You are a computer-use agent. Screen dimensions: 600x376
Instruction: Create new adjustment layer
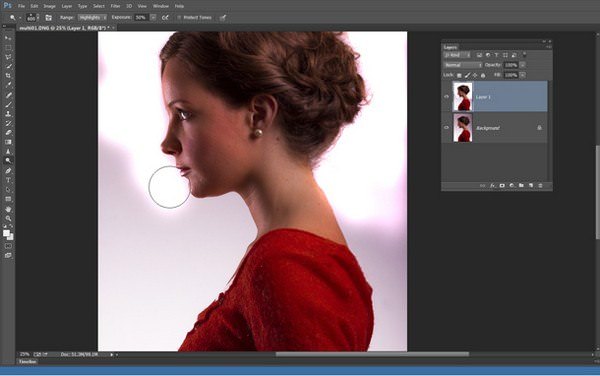pos(512,186)
